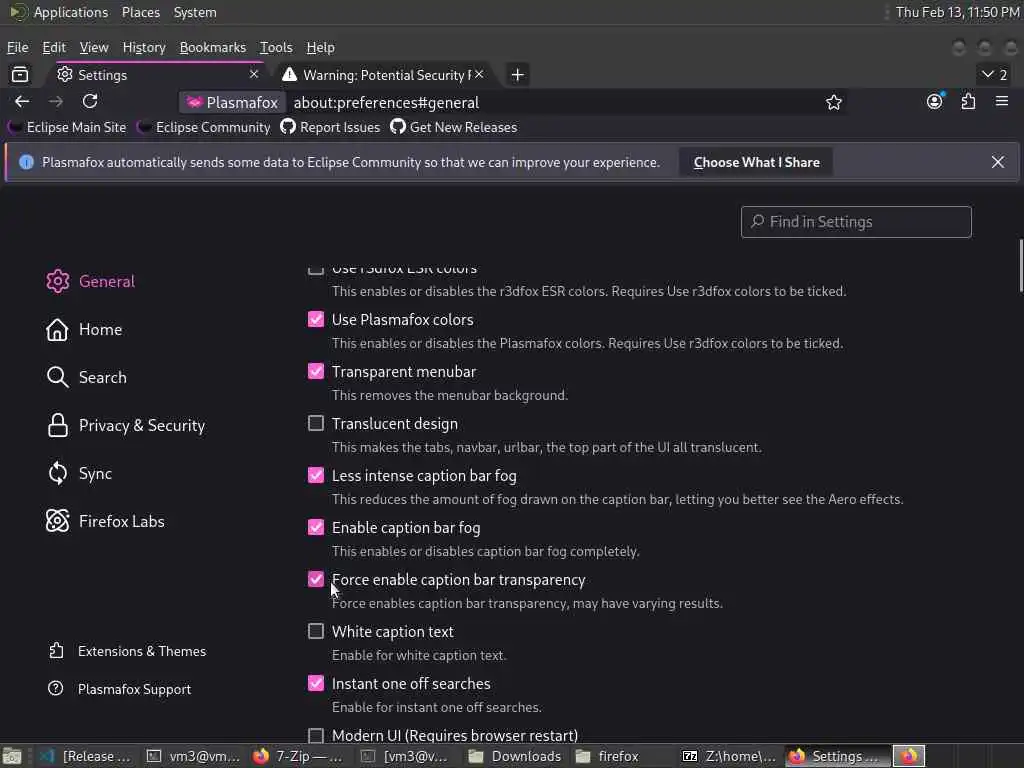This screenshot has height=768, width=1024.
Task: Open the View menu
Action: 94,47
